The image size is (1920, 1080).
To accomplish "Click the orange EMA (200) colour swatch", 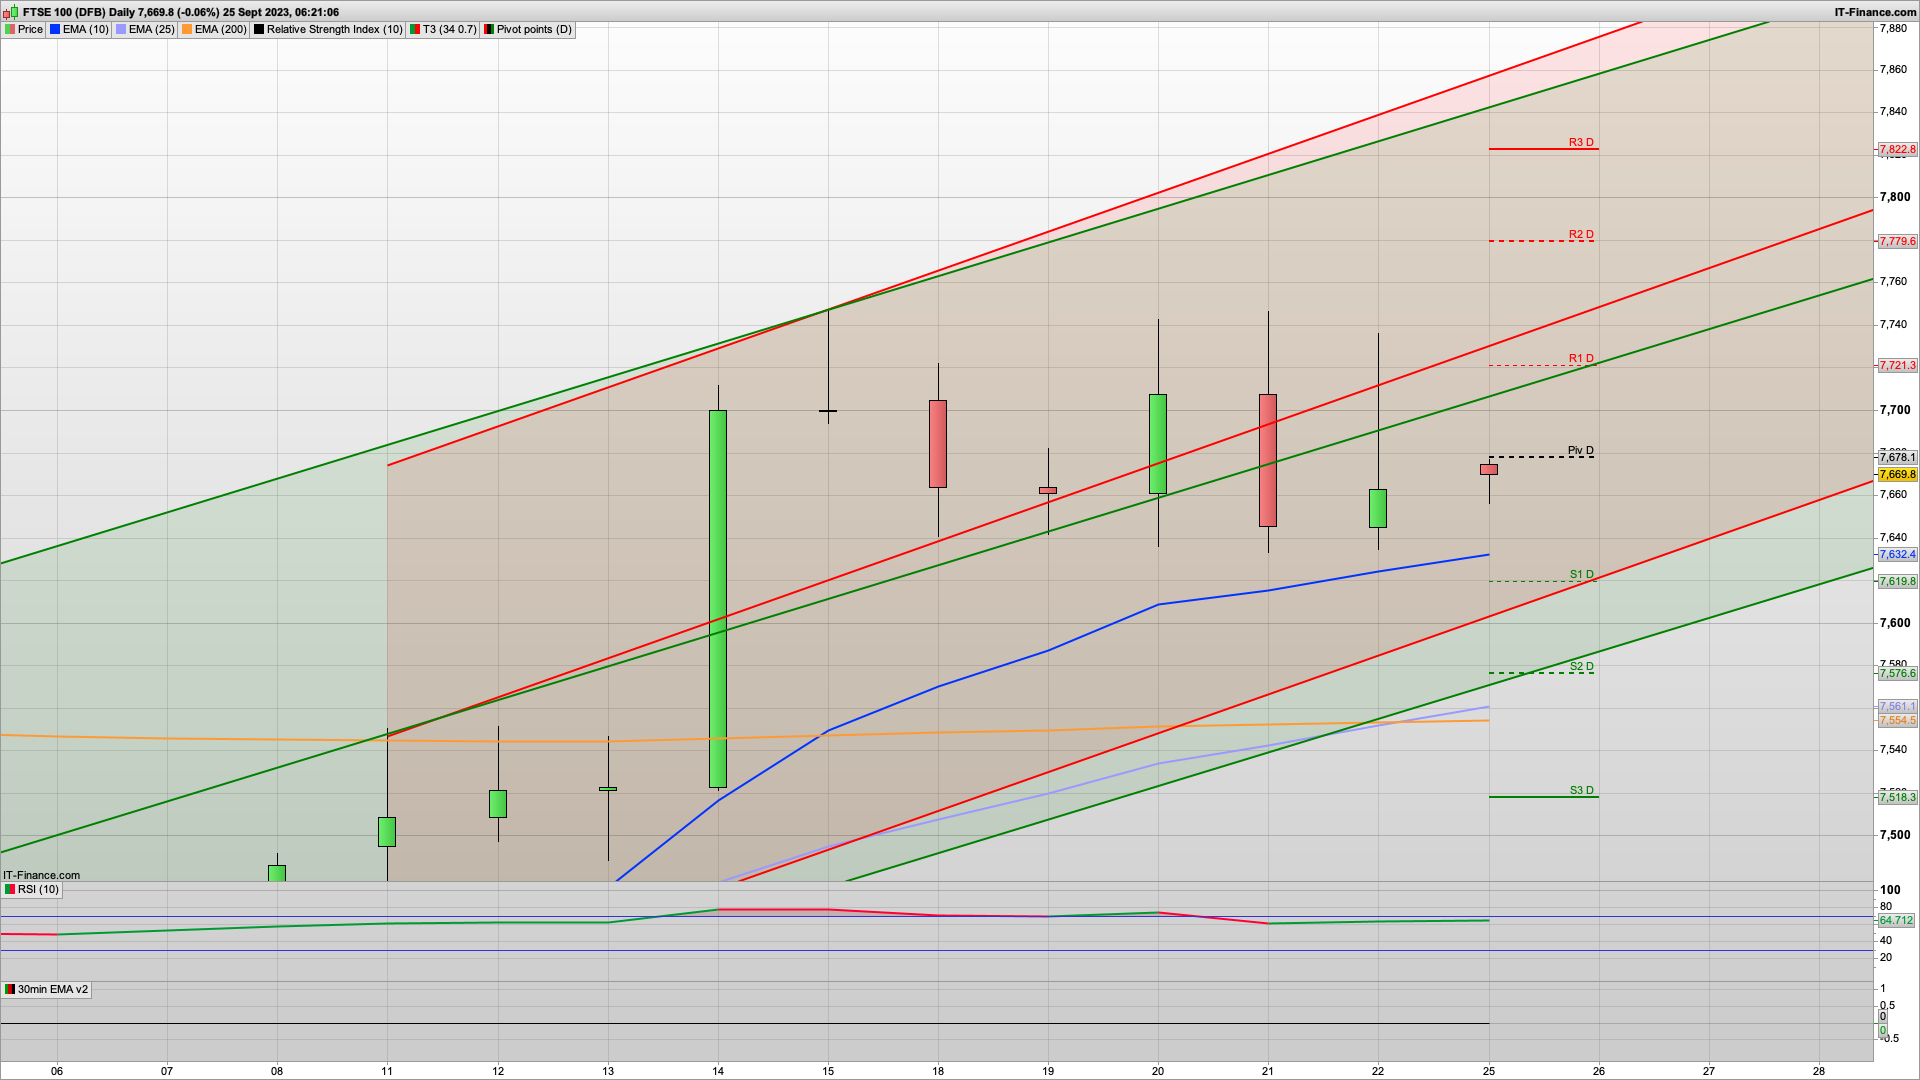I will pyautogui.click(x=187, y=29).
